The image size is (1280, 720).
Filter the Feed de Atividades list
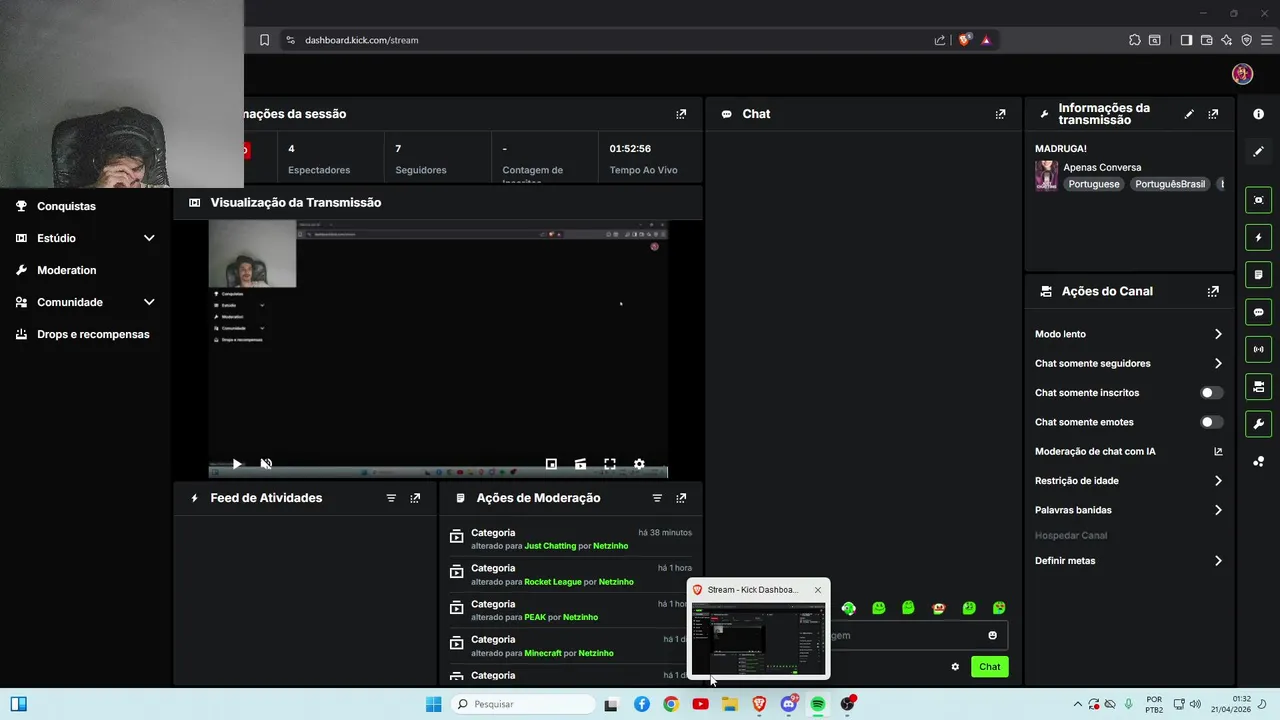(391, 498)
